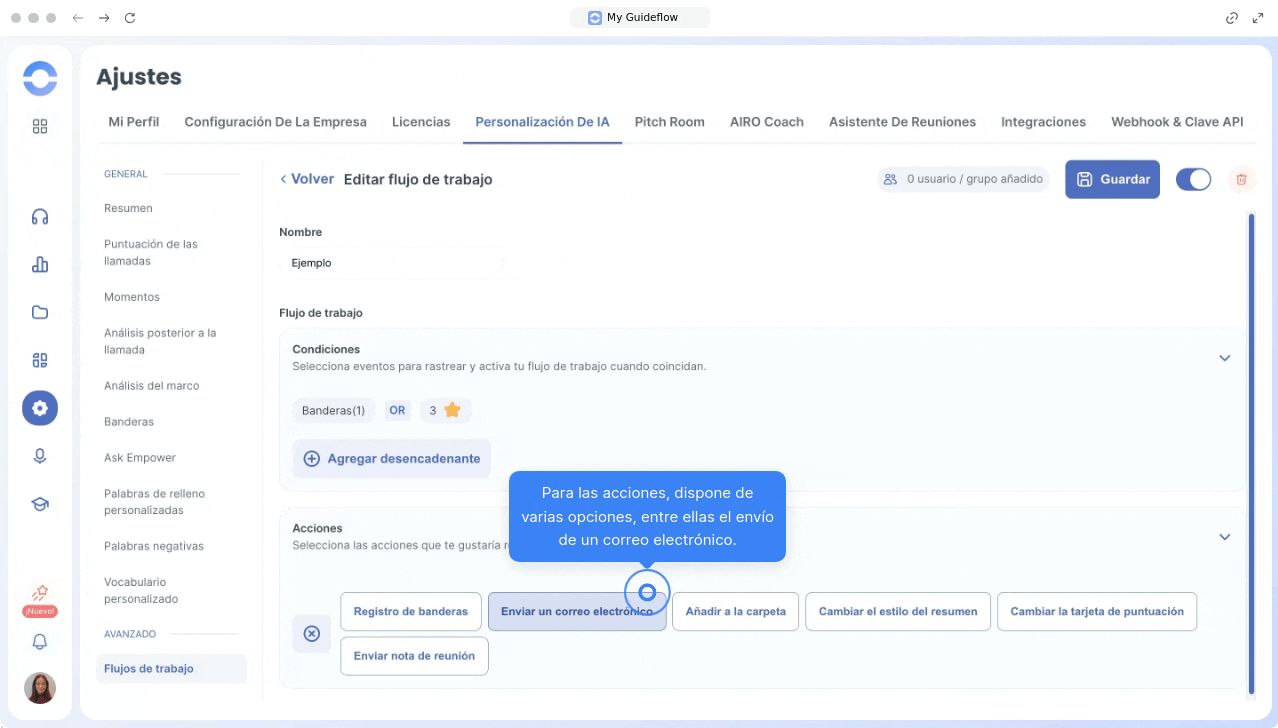Open the bar chart analytics icon
The image size is (1278, 728).
click(40, 265)
